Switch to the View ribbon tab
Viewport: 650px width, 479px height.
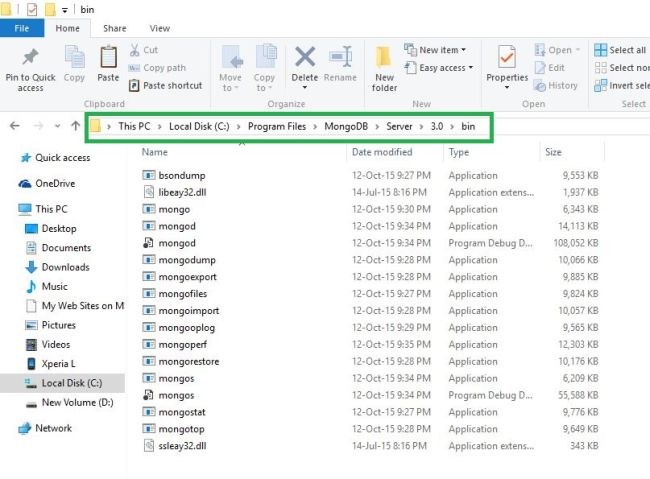click(160, 28)
